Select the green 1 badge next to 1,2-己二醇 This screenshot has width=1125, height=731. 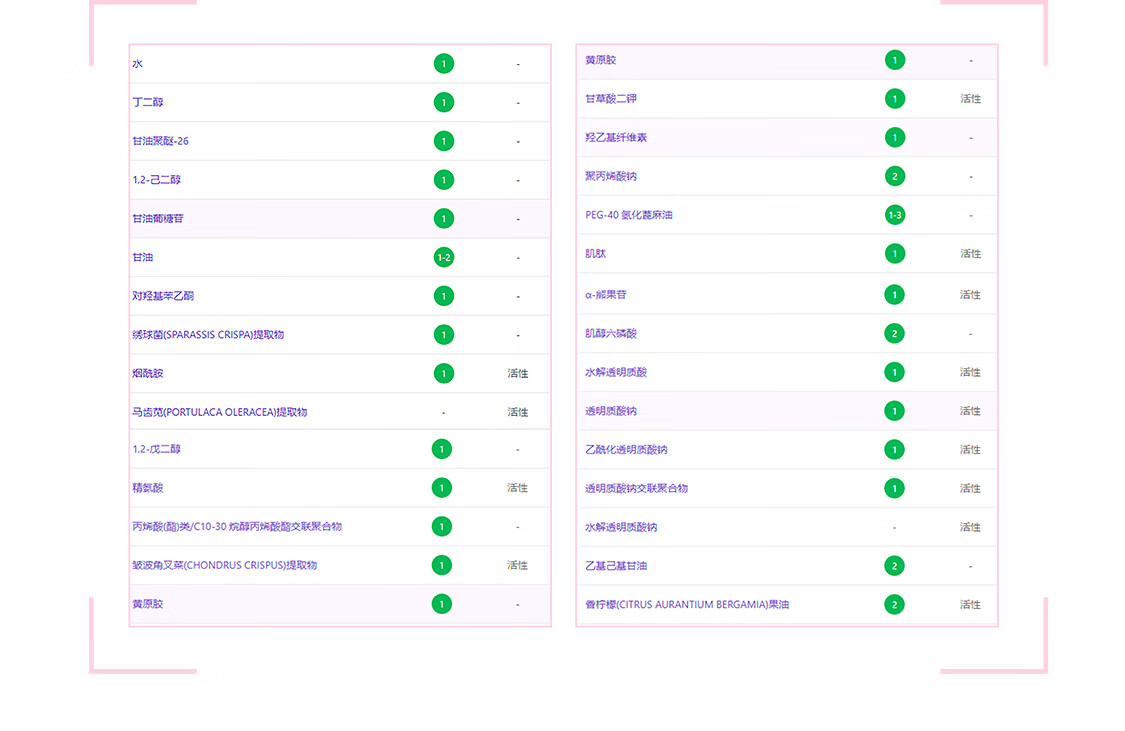coord(443,180)
